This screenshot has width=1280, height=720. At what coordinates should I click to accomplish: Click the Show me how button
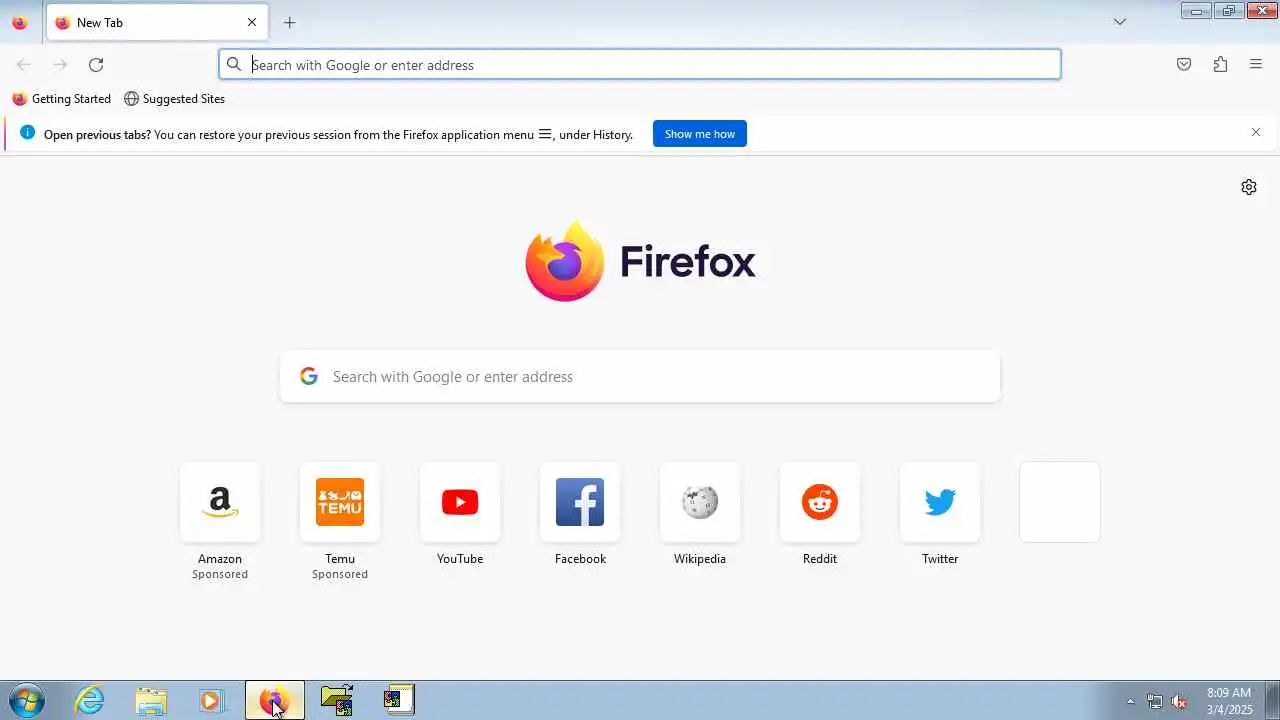700,134
